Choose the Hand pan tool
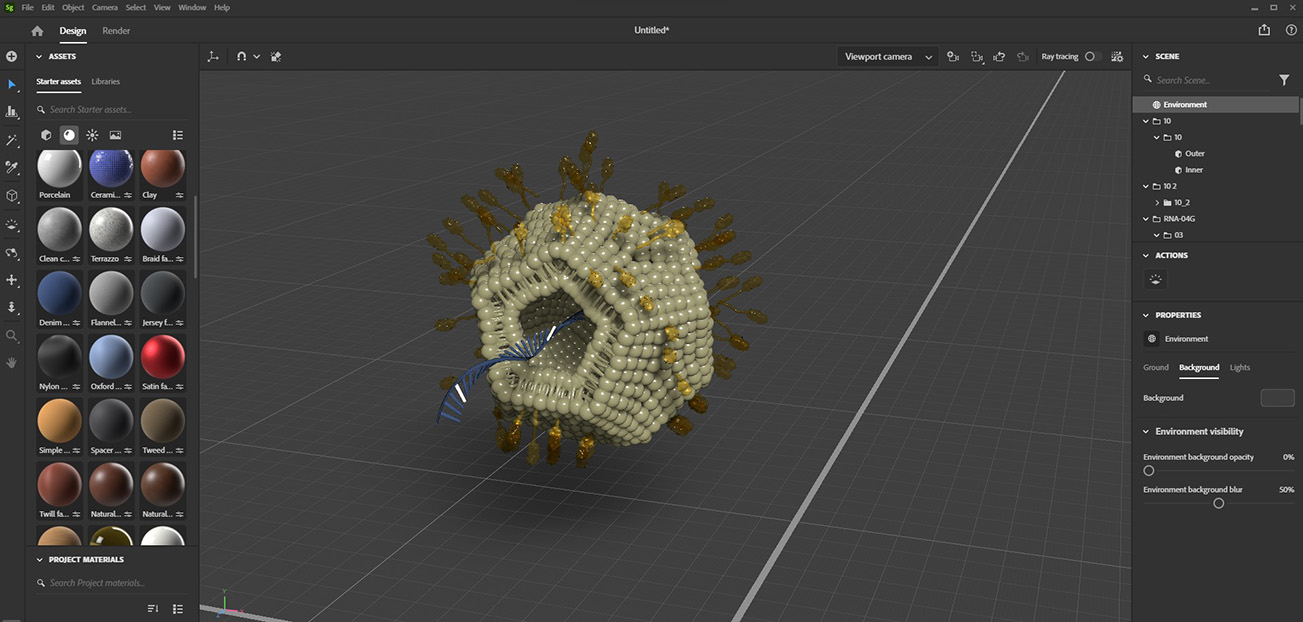The height and width of the screenshot is (622, 1303). (x=12, y=363)
